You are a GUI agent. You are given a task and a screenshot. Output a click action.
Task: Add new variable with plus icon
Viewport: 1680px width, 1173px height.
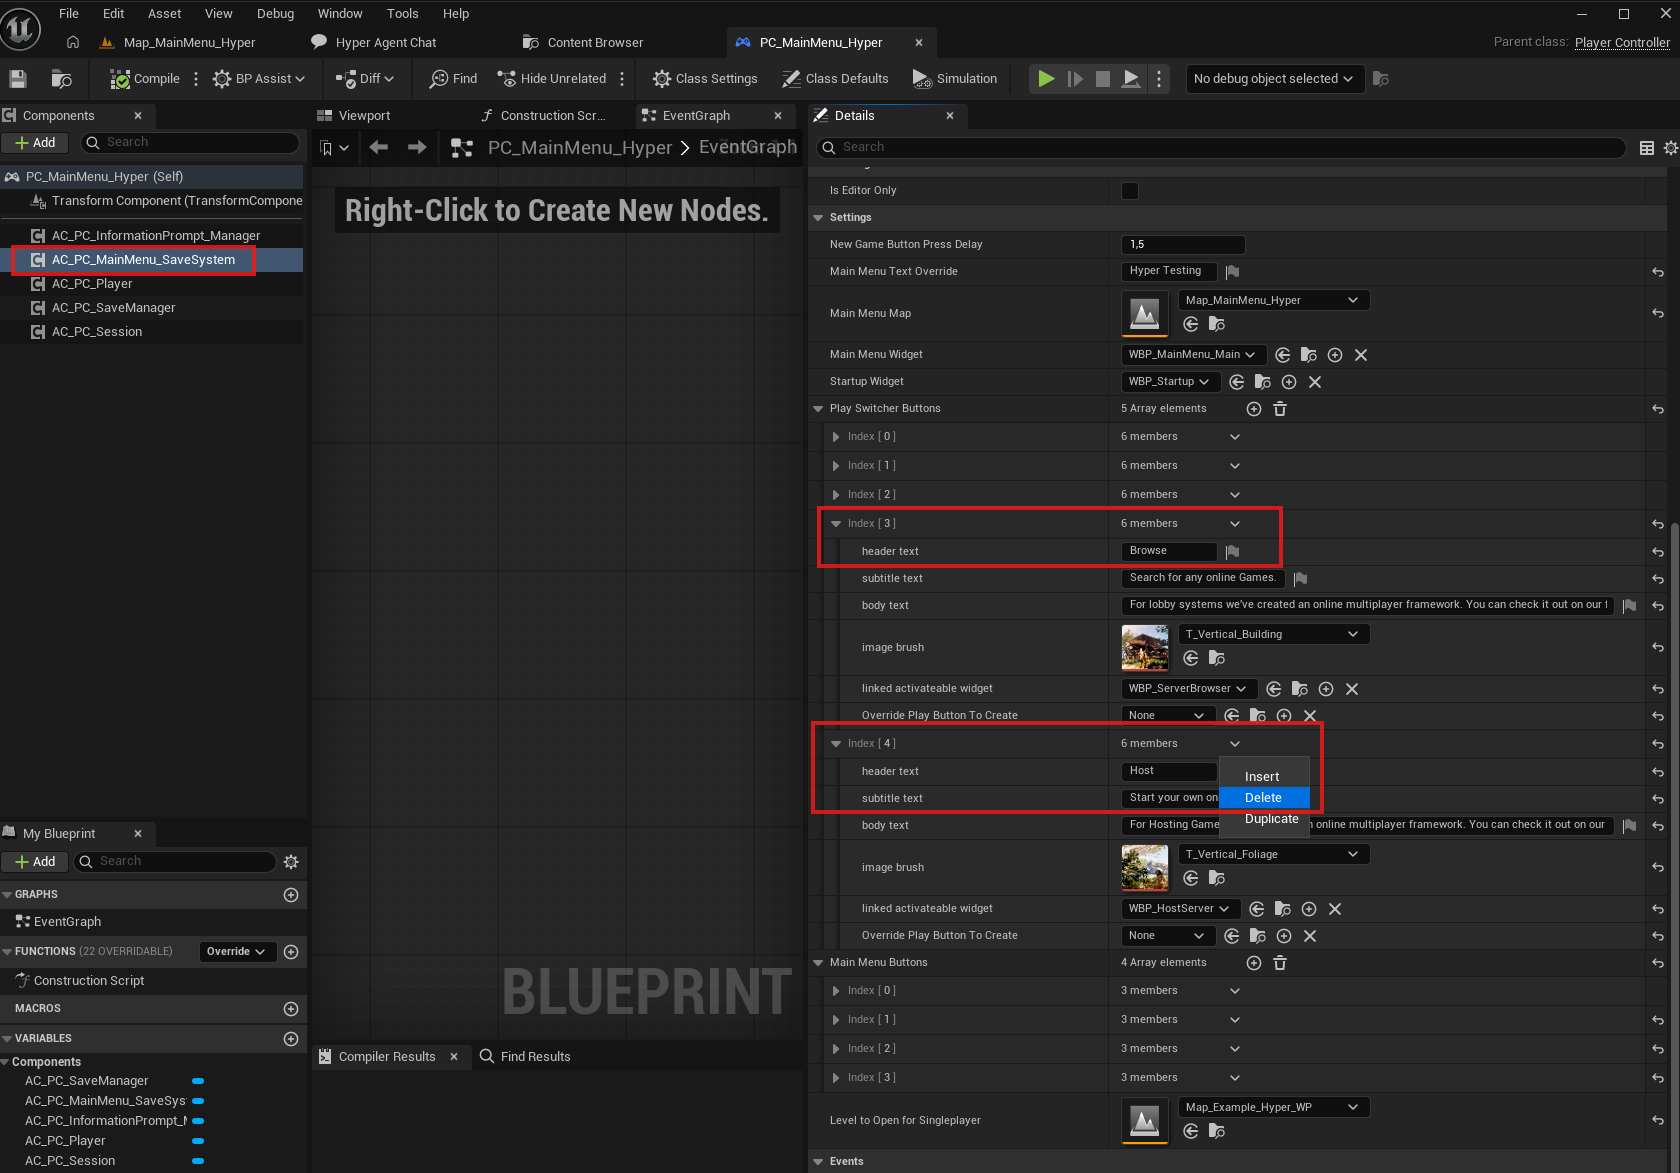pos(291,1039)
